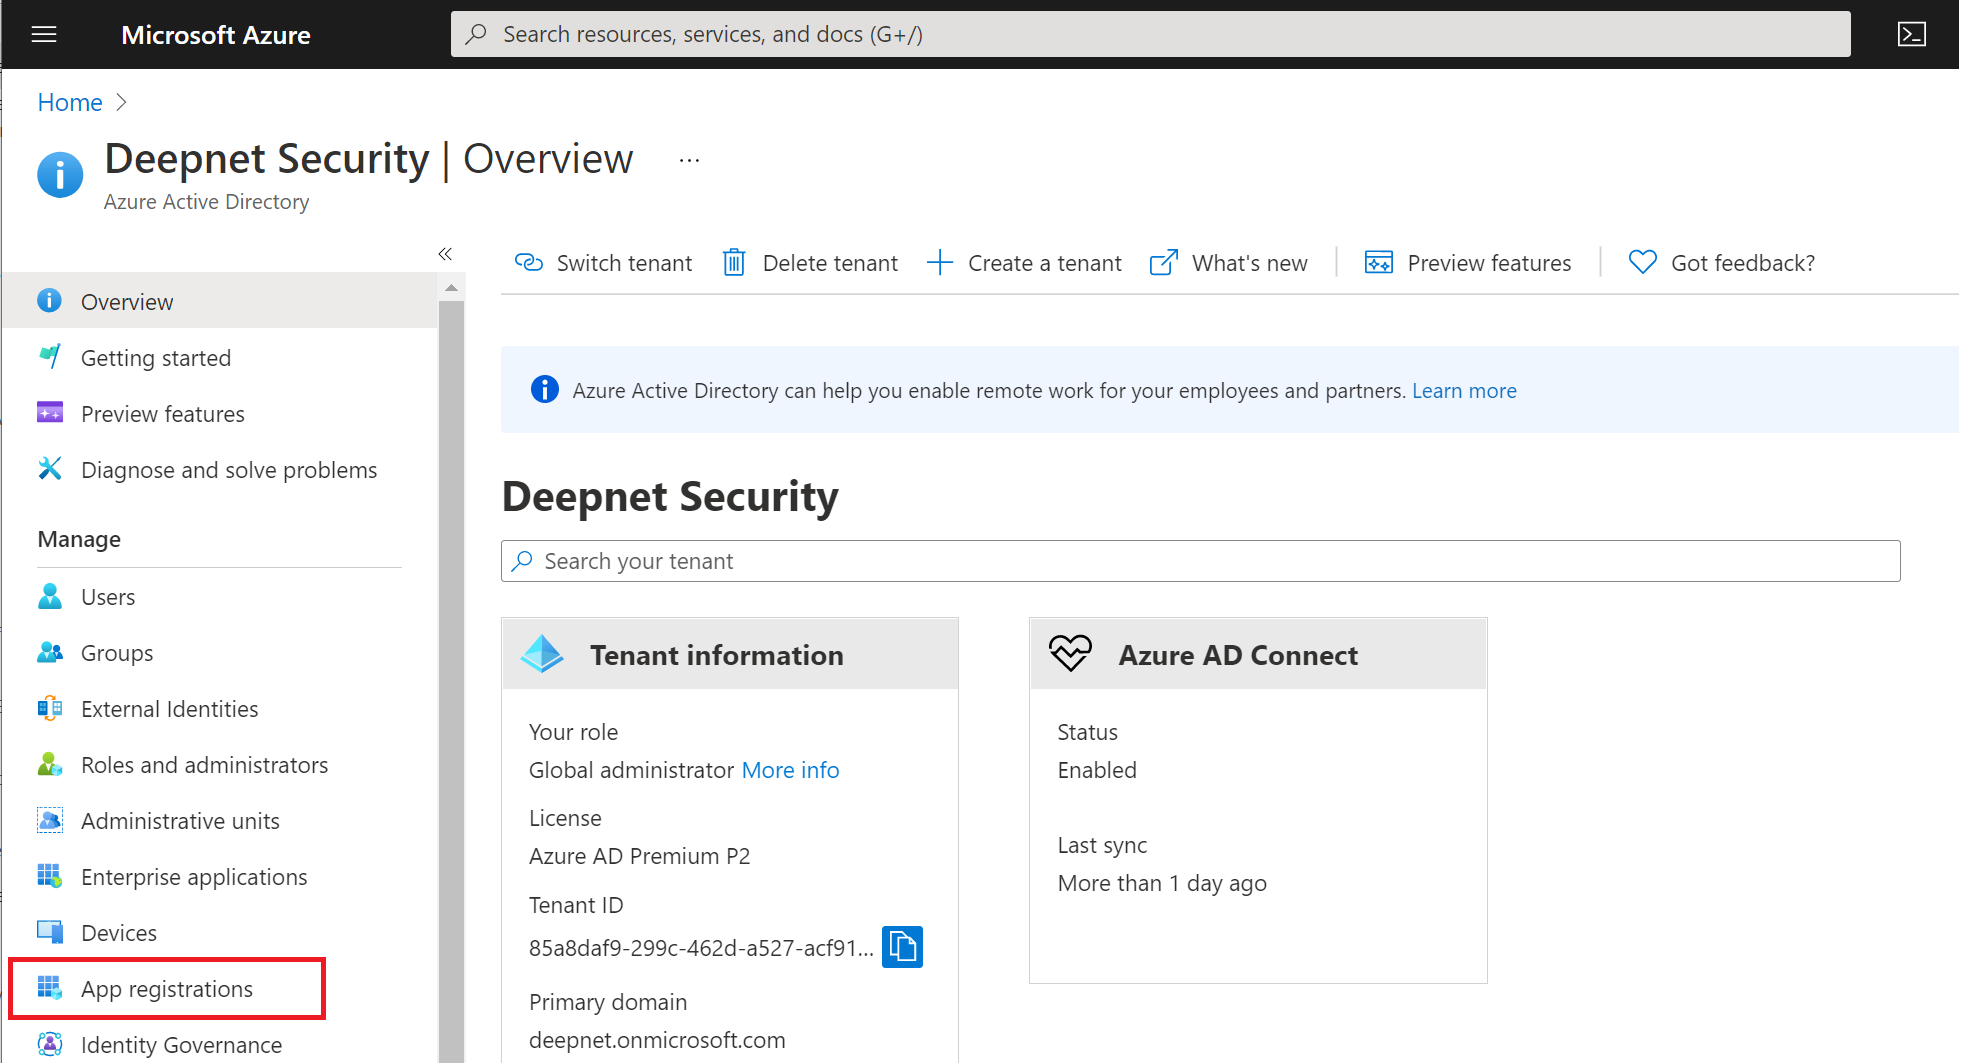Go to Roles and administrators

[x=204, y=765]
